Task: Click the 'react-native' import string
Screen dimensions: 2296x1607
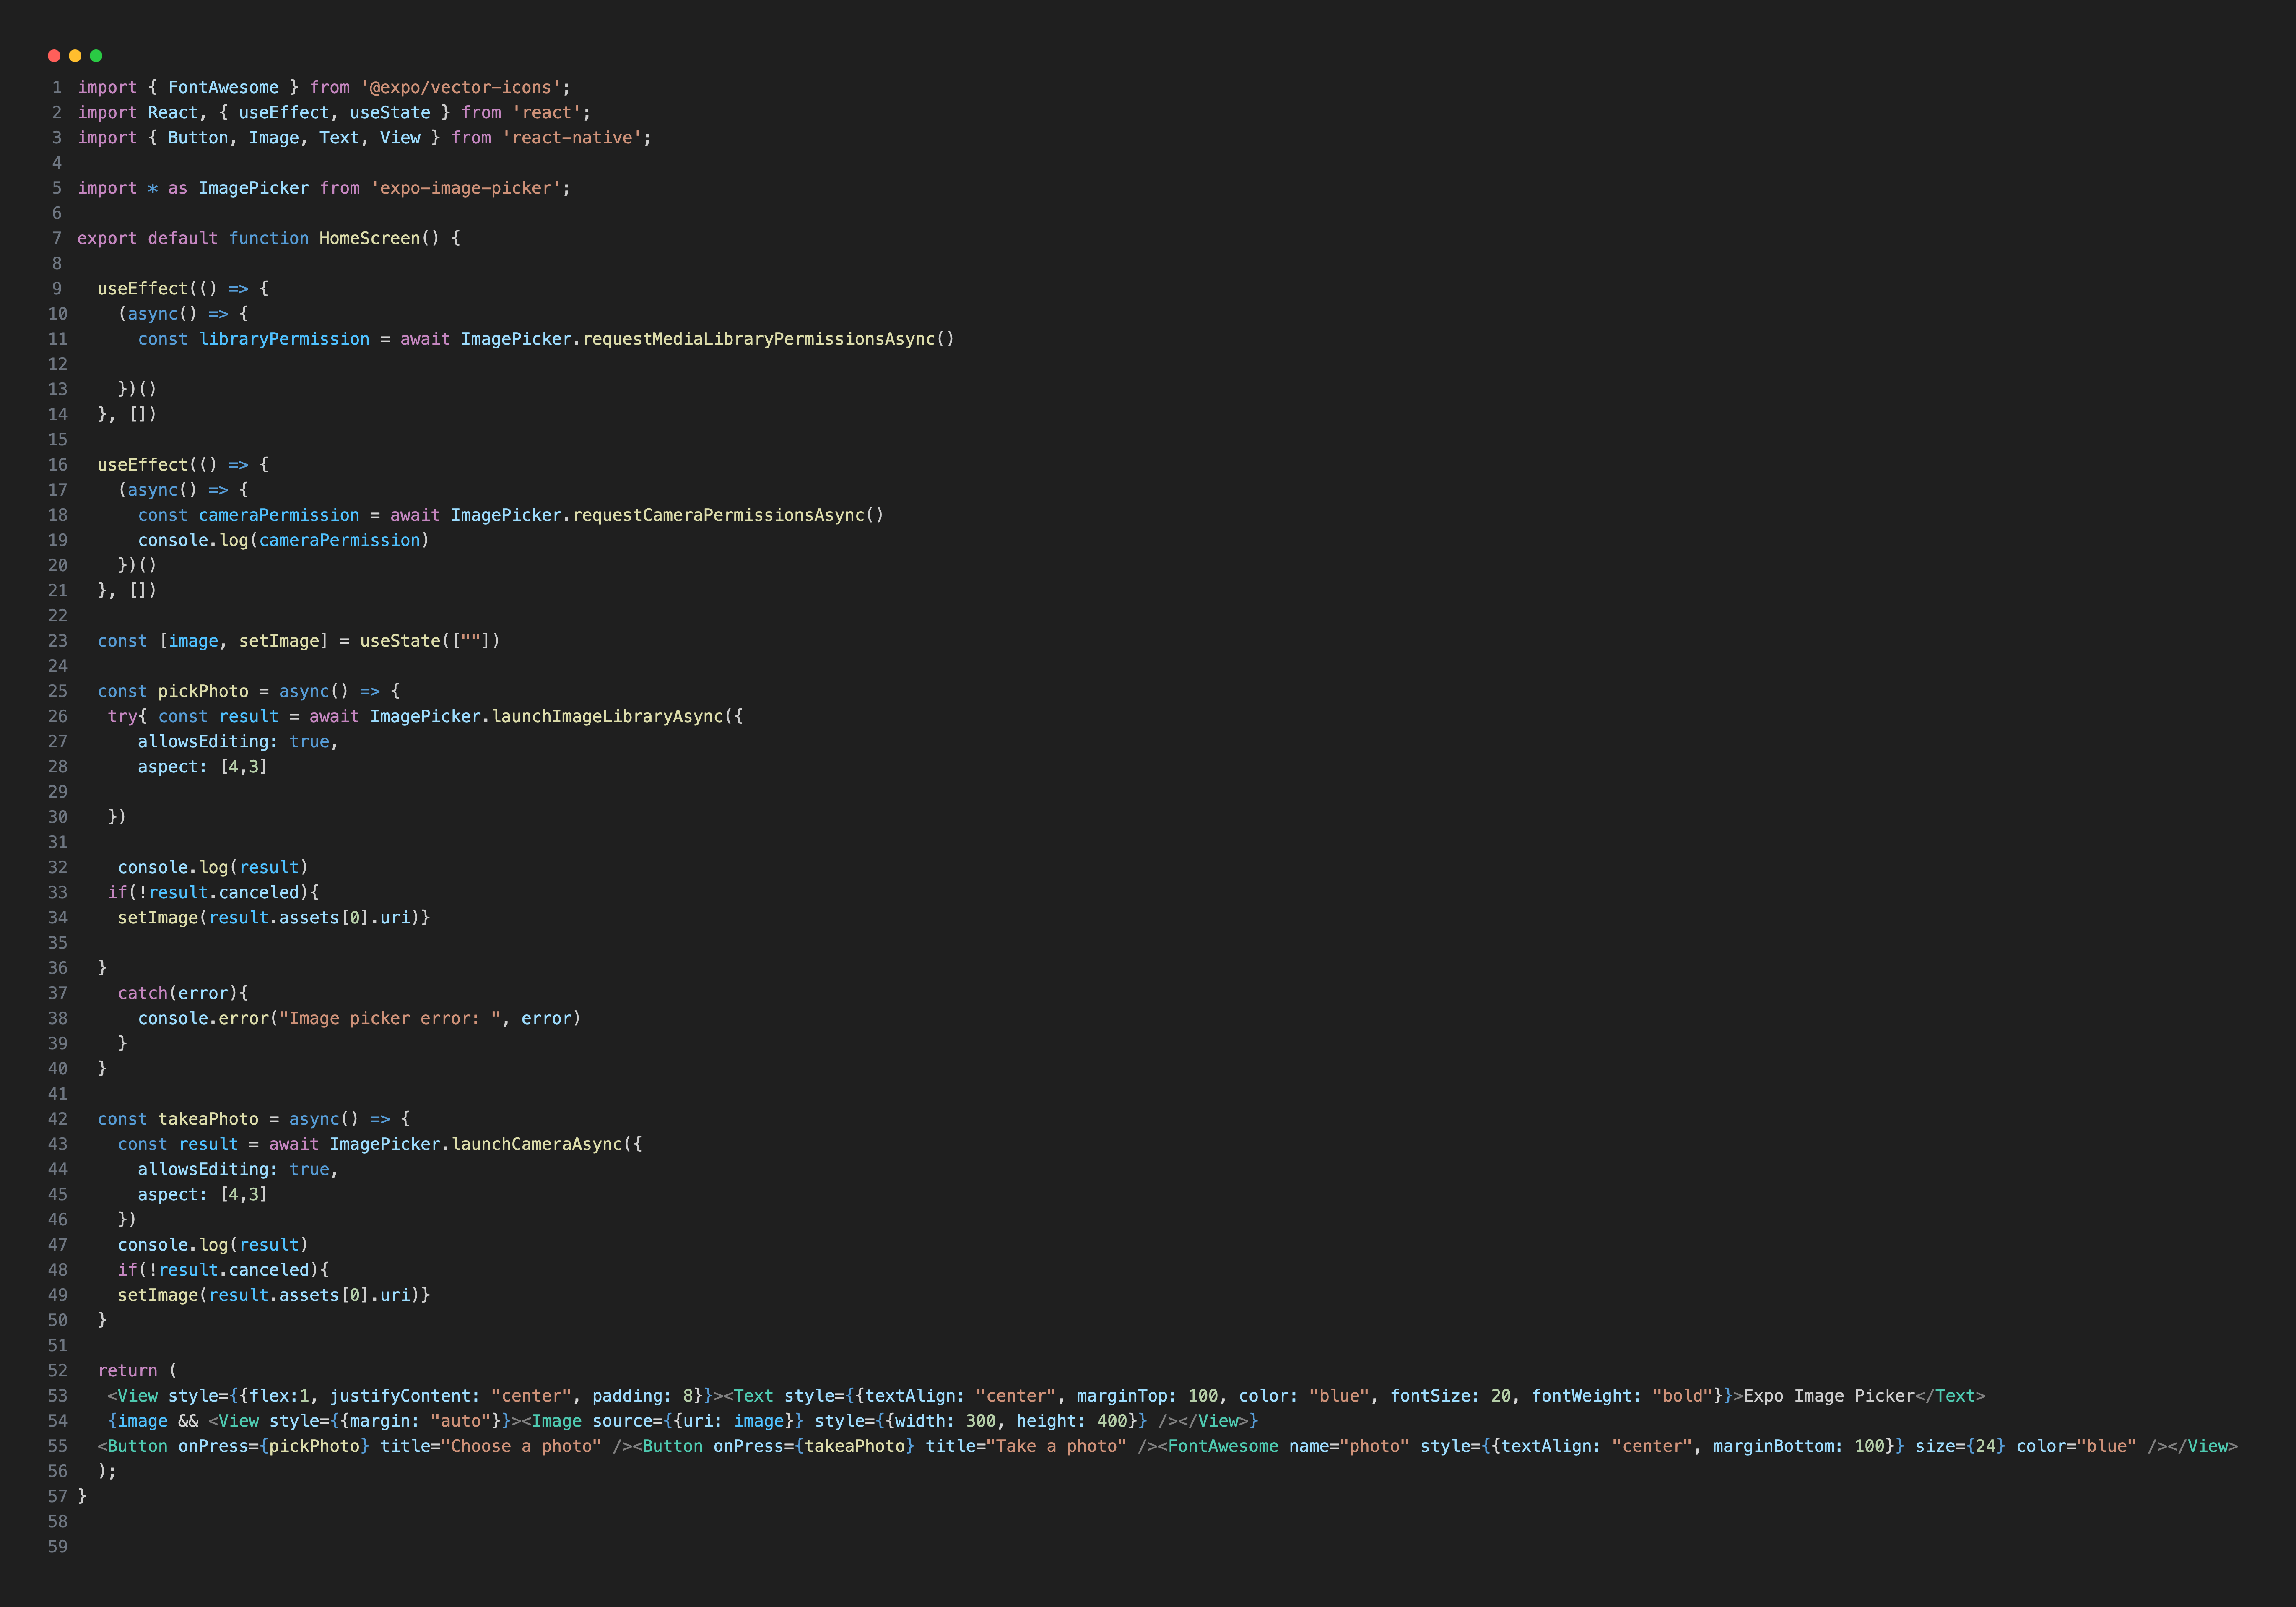Action: point(571,138)
